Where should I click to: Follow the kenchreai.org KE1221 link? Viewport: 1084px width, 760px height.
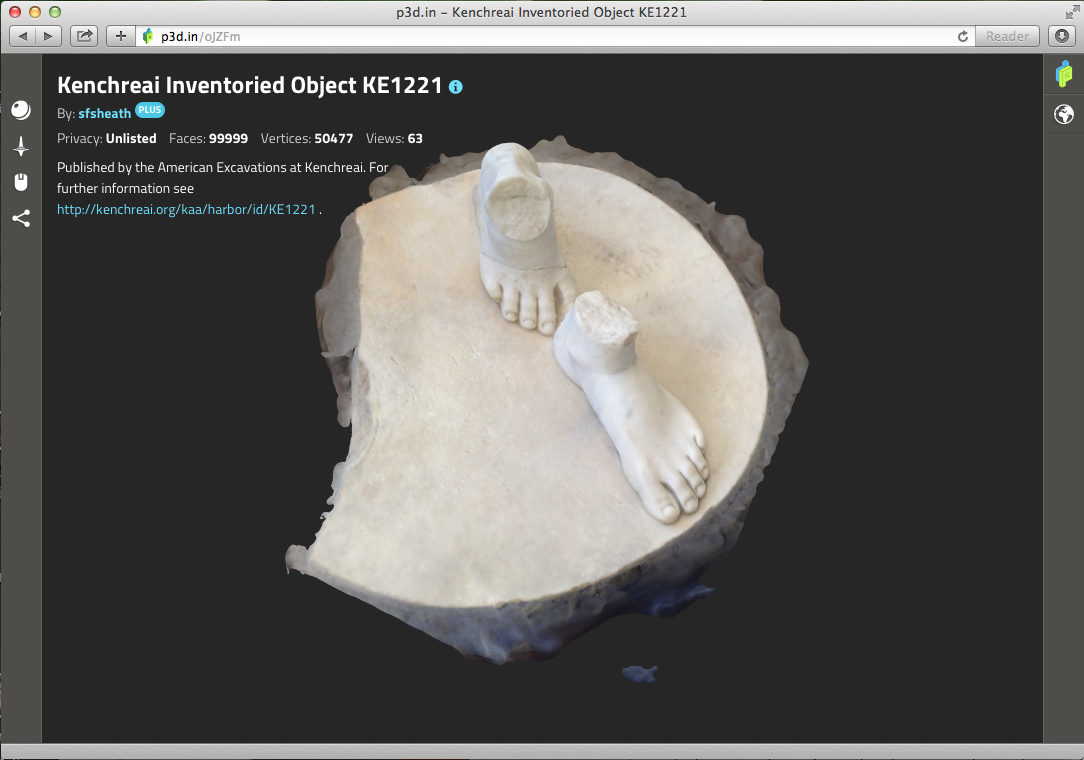(x=186, y=210)
